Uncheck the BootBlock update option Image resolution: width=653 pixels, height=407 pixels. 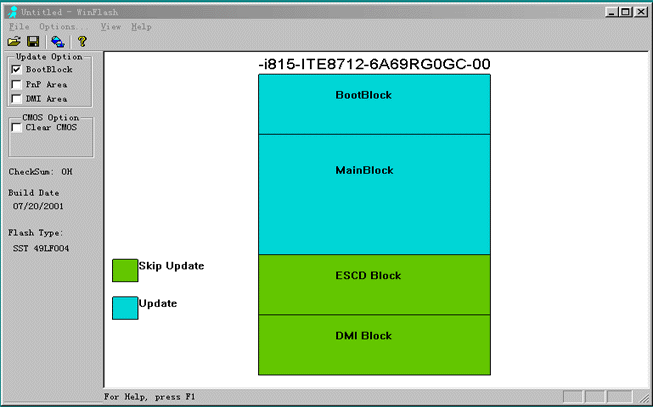point(16,69)
